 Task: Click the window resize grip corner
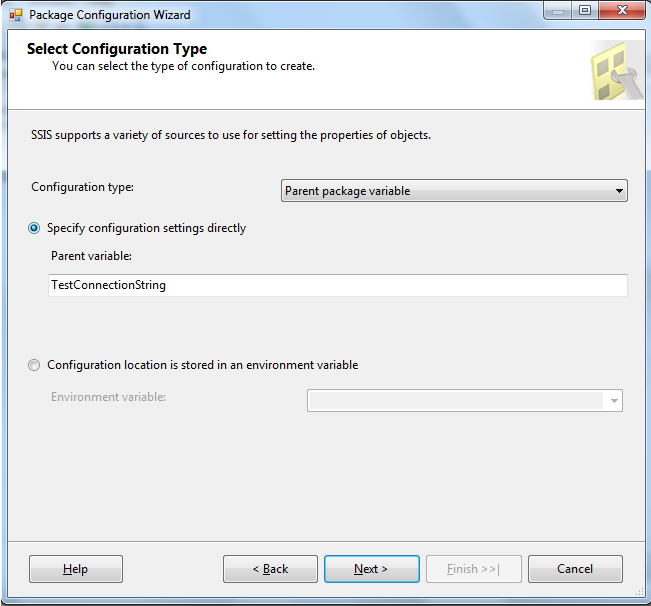click(640, 593)
